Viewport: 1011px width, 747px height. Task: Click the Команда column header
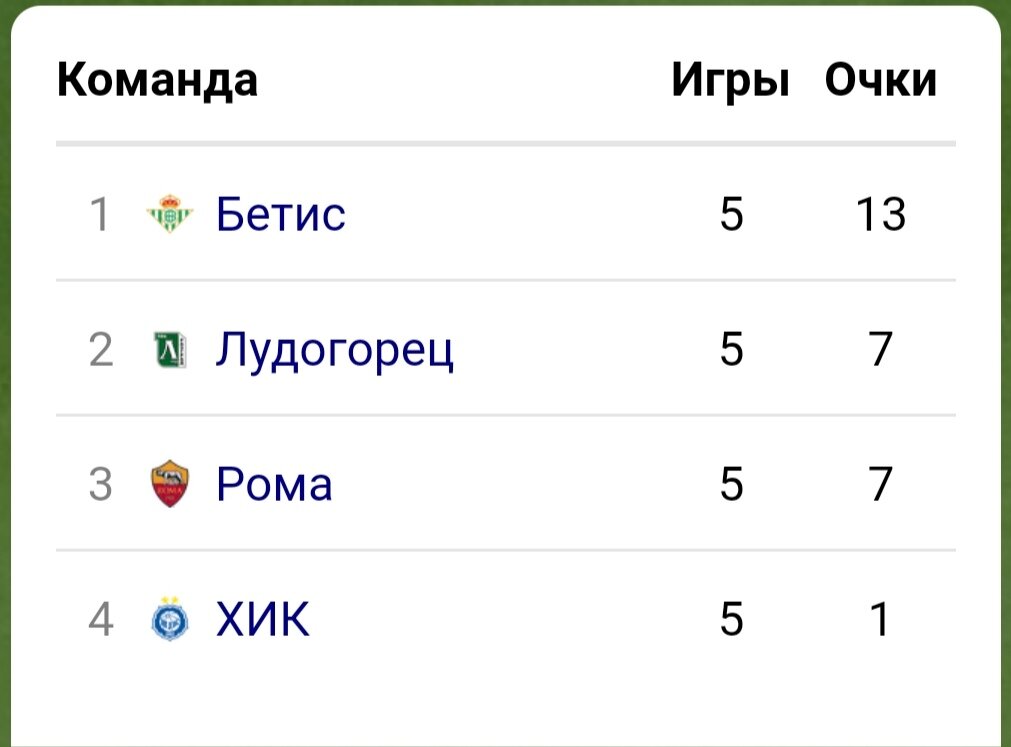click(x=156, y=80)
